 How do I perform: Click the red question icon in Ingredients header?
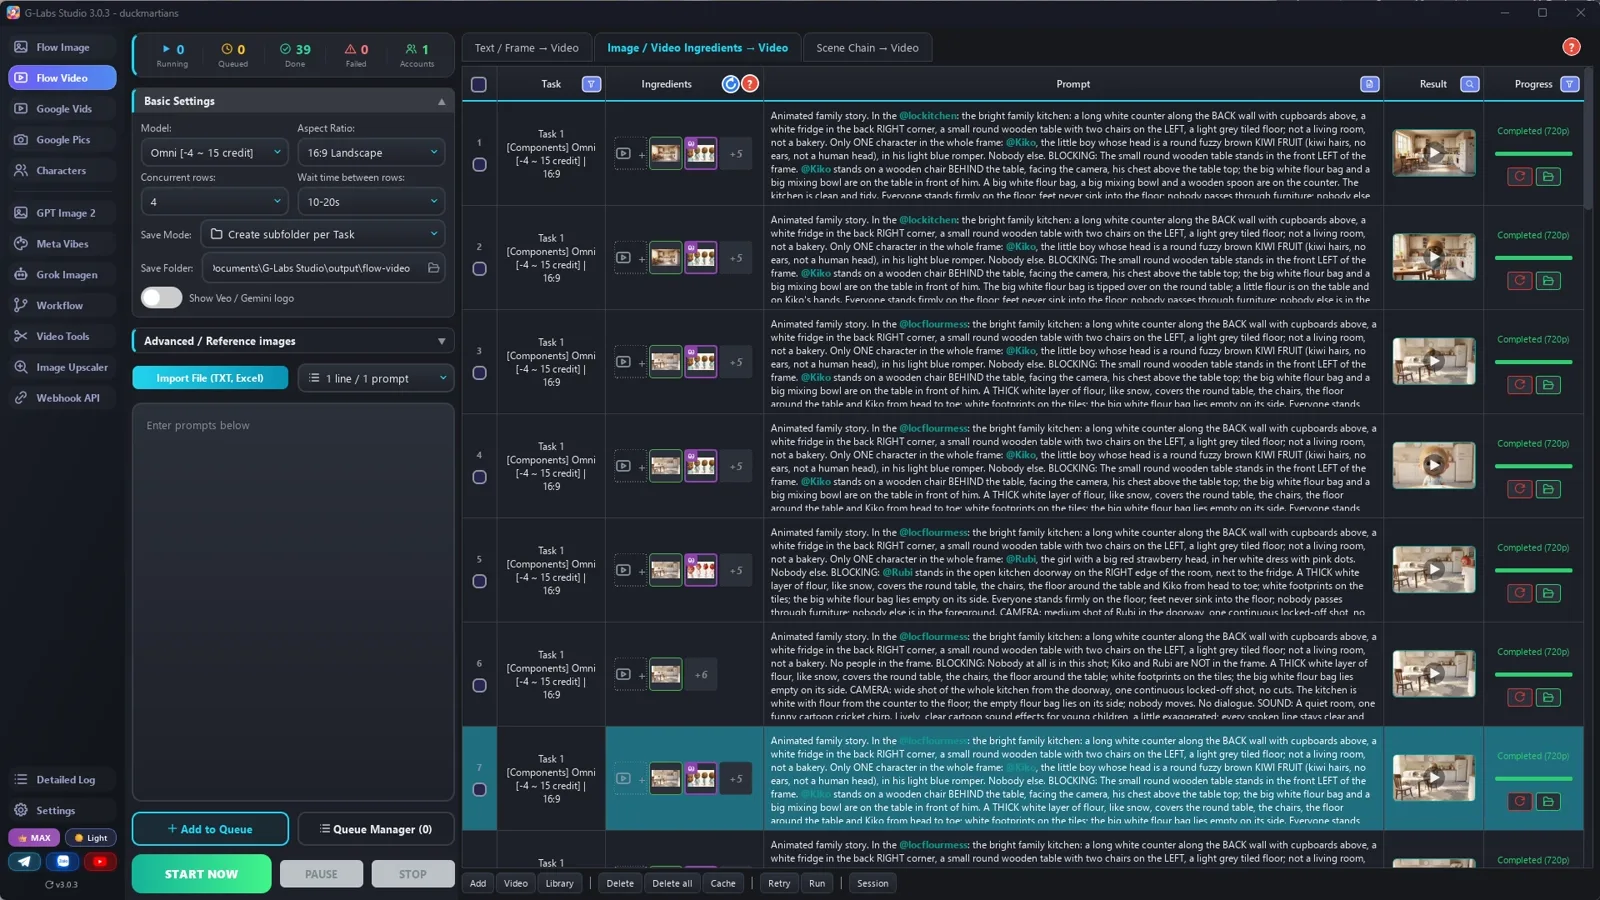pyautogui.click(x=750, y=84)
